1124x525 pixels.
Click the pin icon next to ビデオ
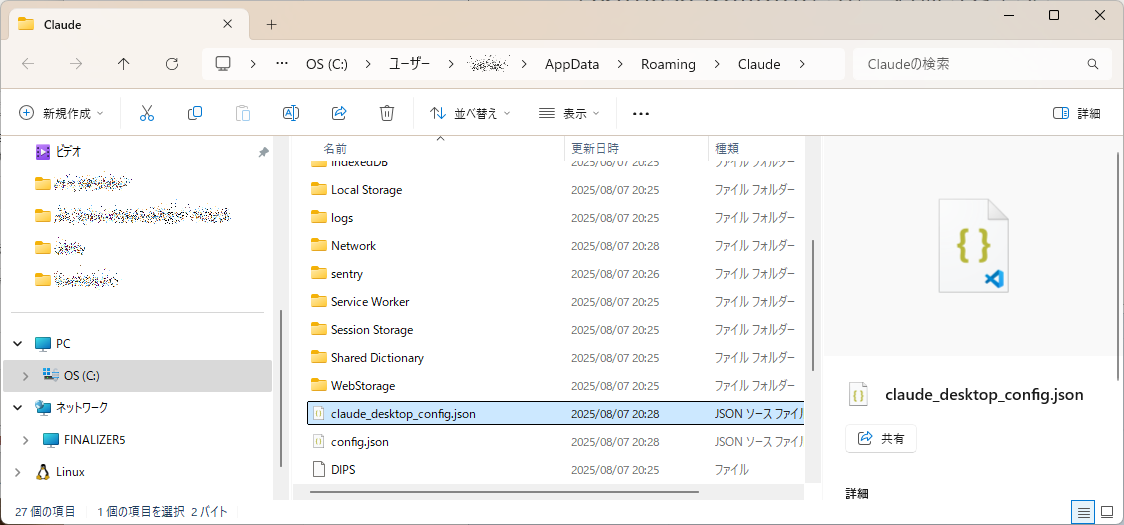tap(264, 152)
